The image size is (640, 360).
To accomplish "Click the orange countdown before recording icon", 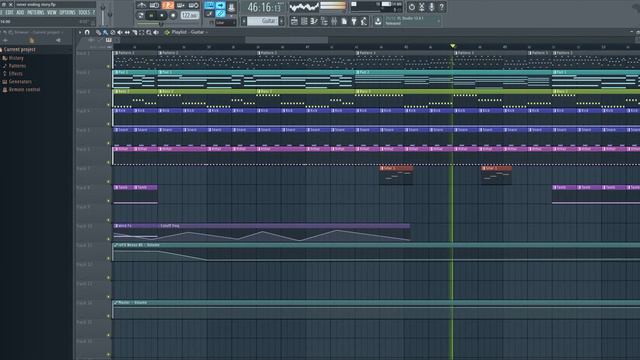I will (x=168, y=5).
